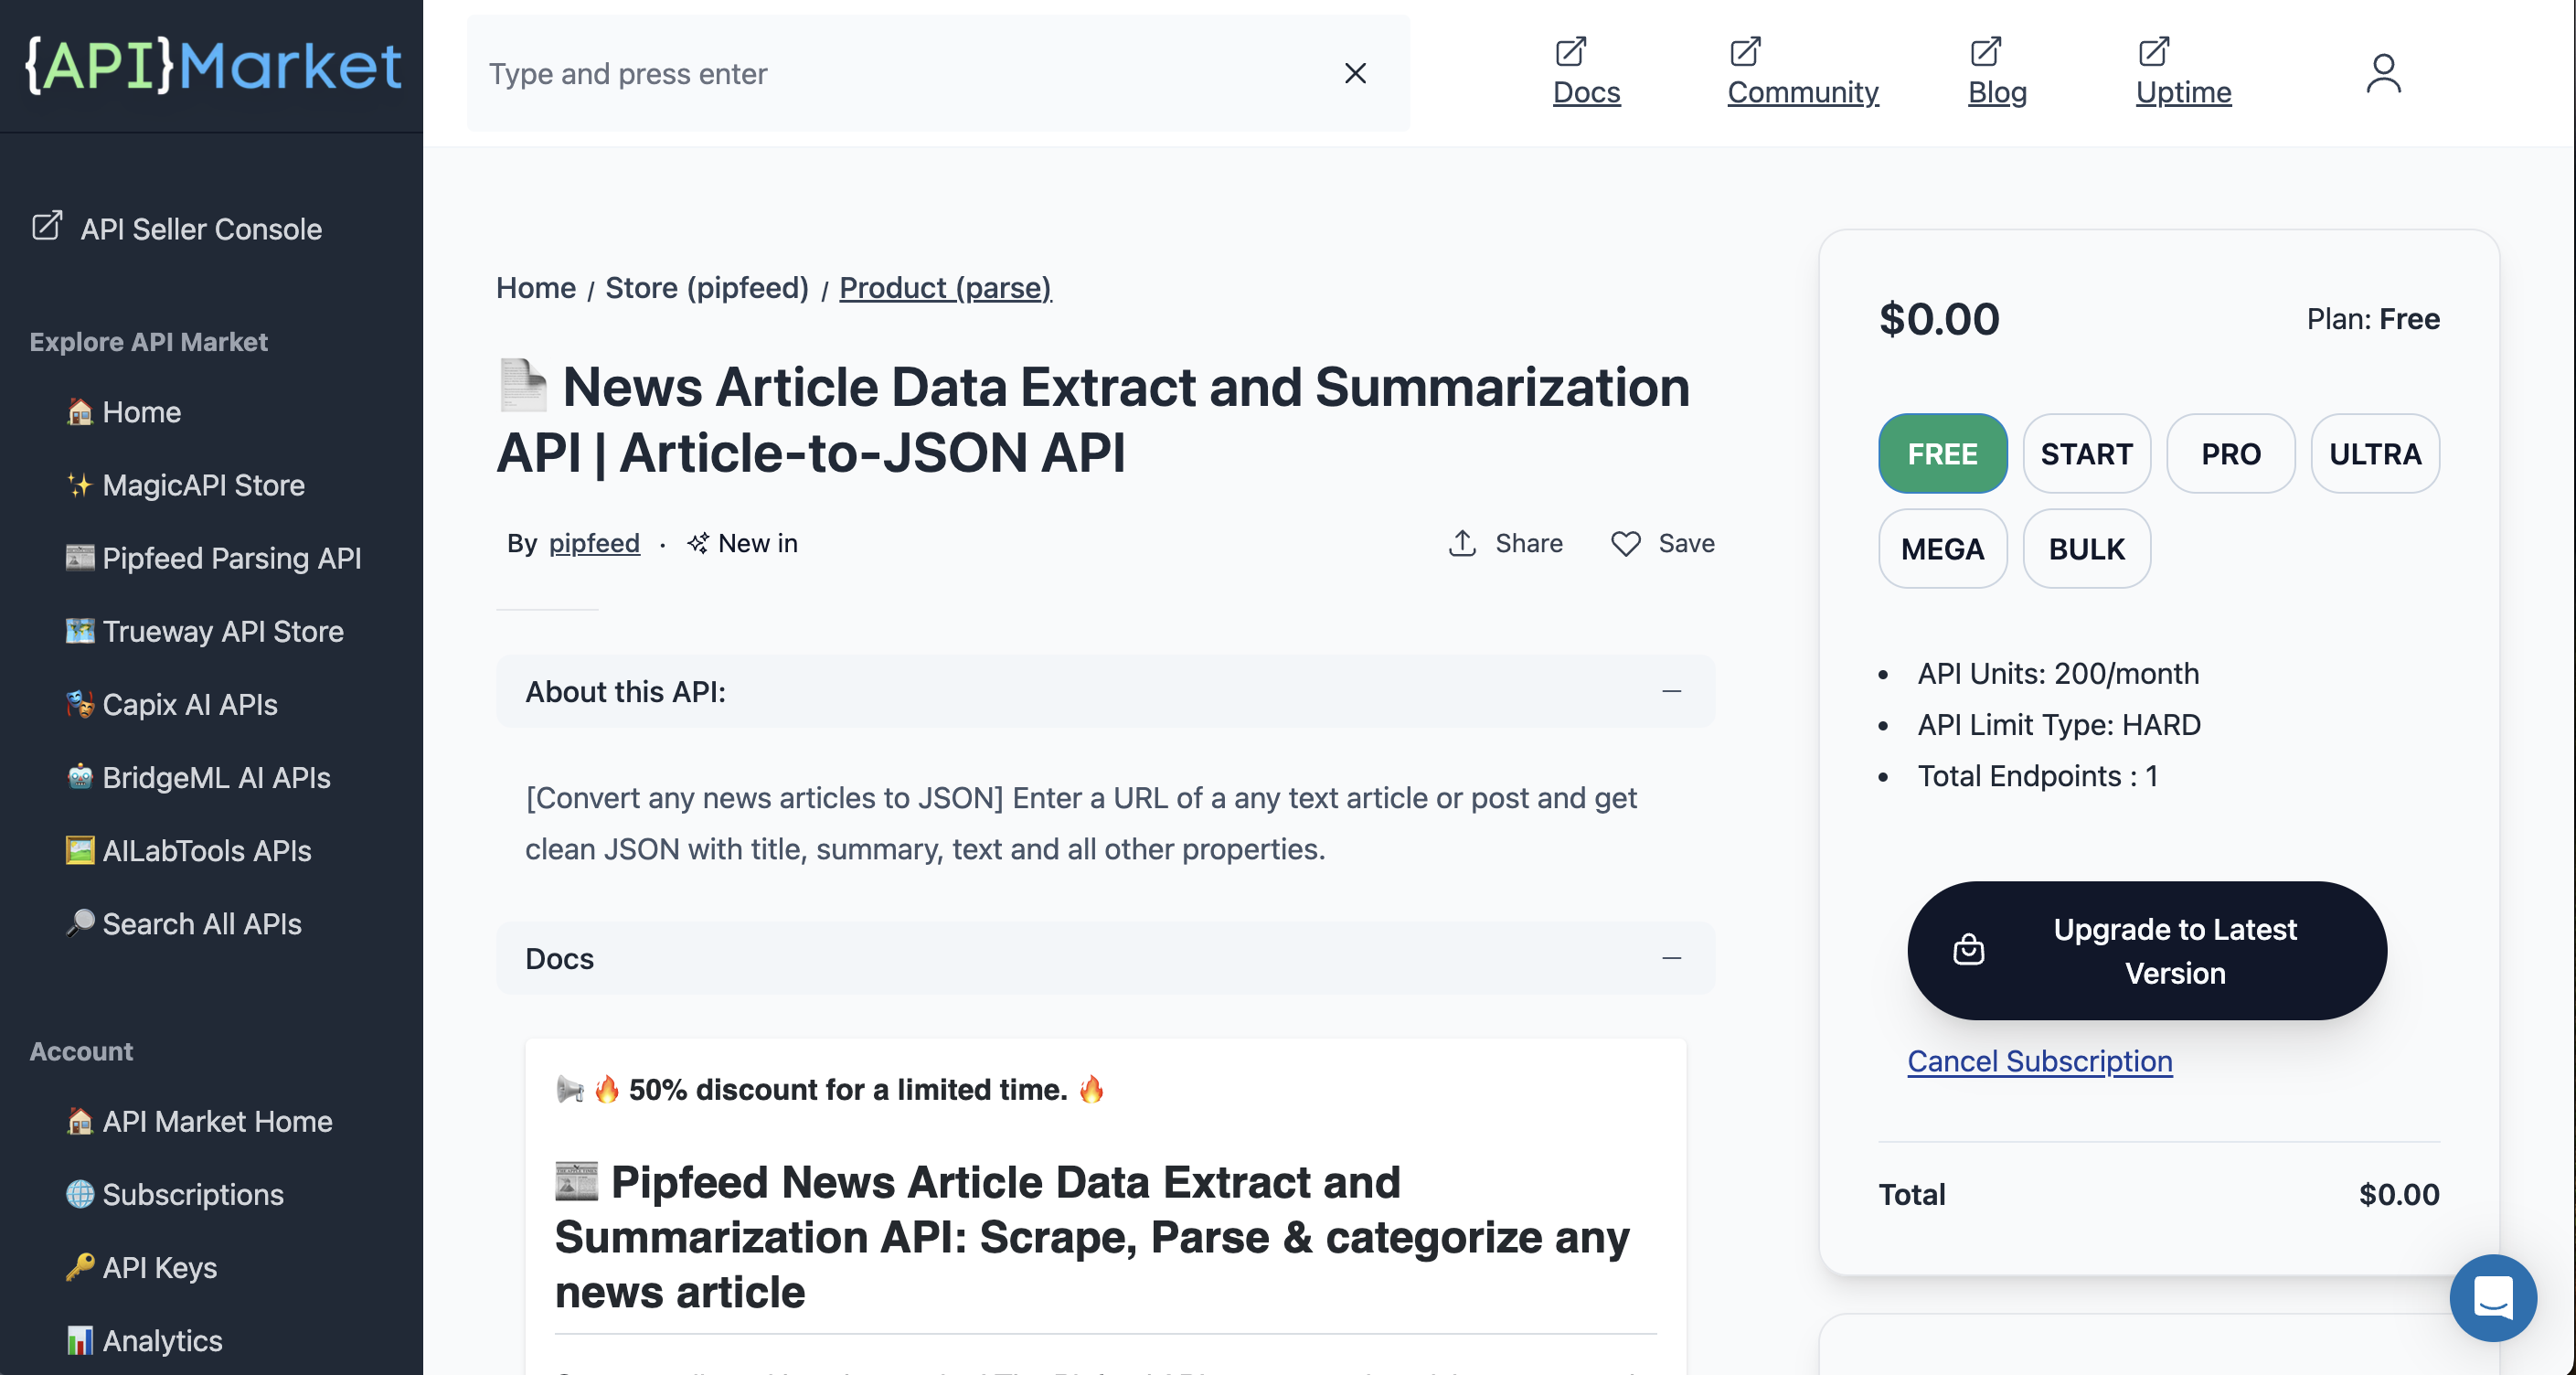This screenshot has width=2576, height=1375.
Task: Select the START plan
Action: 2086,453
